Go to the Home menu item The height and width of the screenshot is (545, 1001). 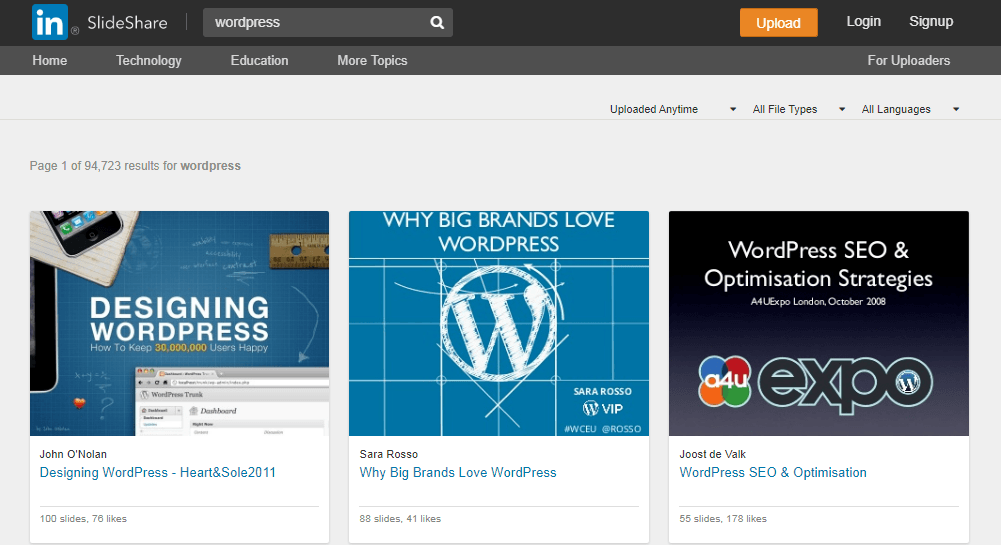click(50, 61)
